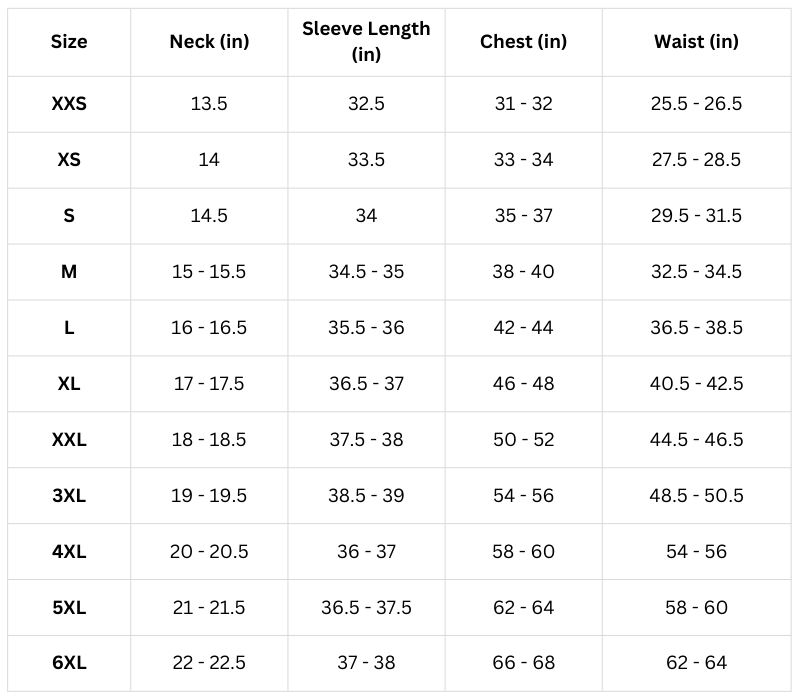Click the Size column header
The width and height of the screenshot is (800, 700).
coord(69,42)
